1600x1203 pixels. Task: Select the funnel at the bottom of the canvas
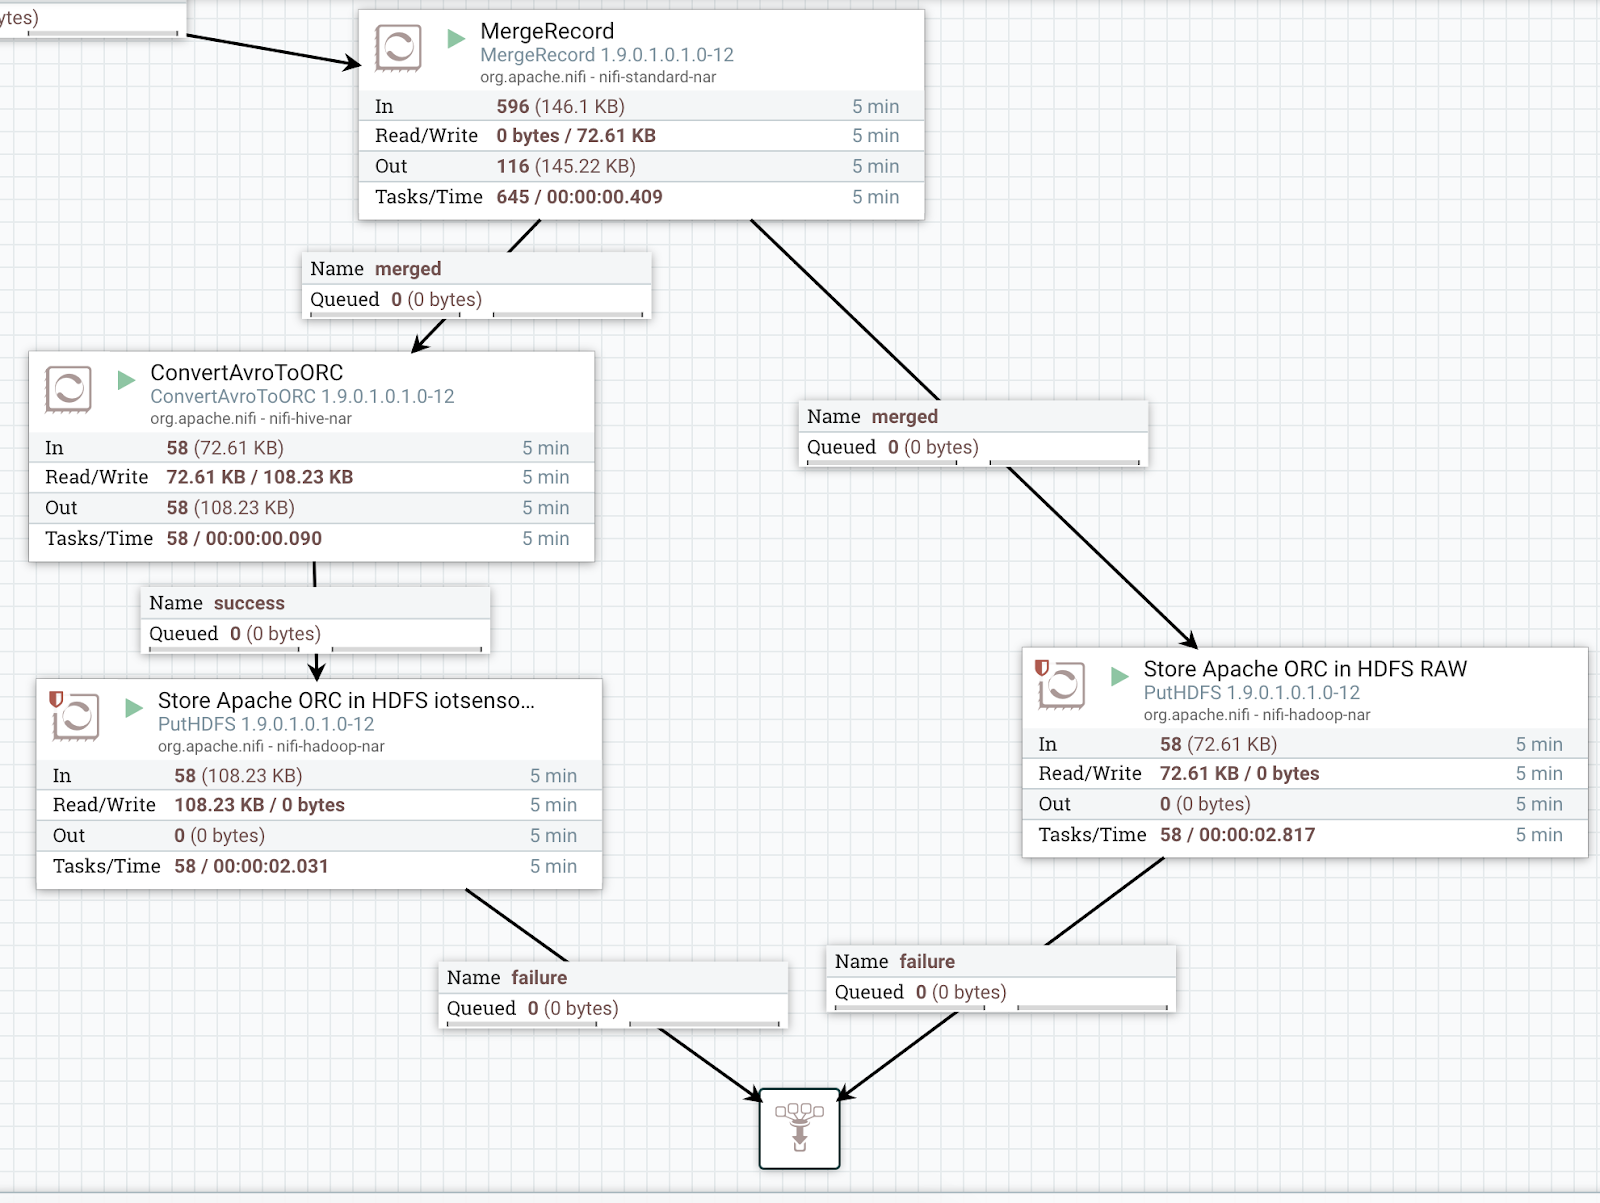click(799, 1128)
